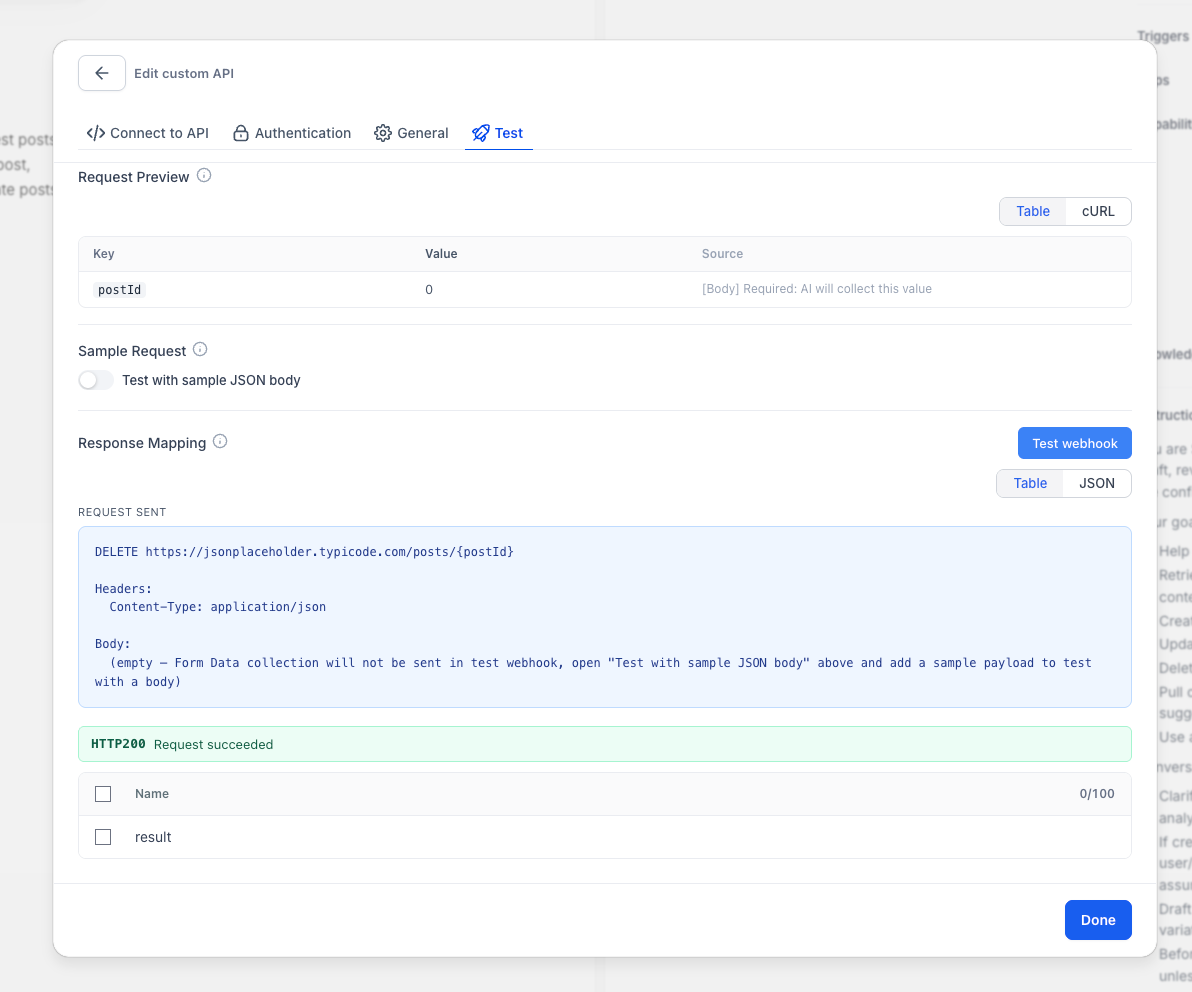Viewport: 1192px width, 992px height.
Task: Switch Response Mapping to JSON view
Action: (x=1096, y=483)
